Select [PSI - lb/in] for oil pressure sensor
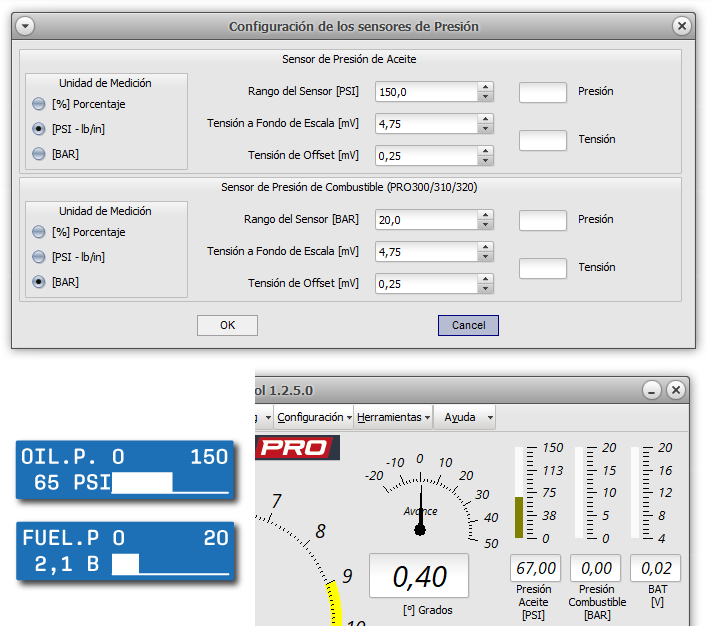The width and height of the screenshot is (711, 639). (39, 129)
